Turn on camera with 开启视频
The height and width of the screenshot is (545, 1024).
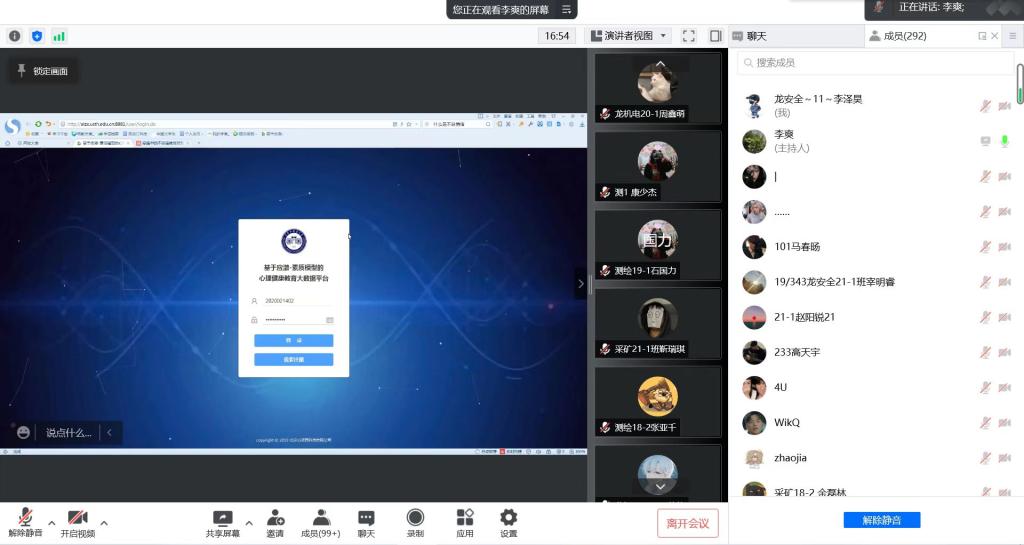point(77,522)
